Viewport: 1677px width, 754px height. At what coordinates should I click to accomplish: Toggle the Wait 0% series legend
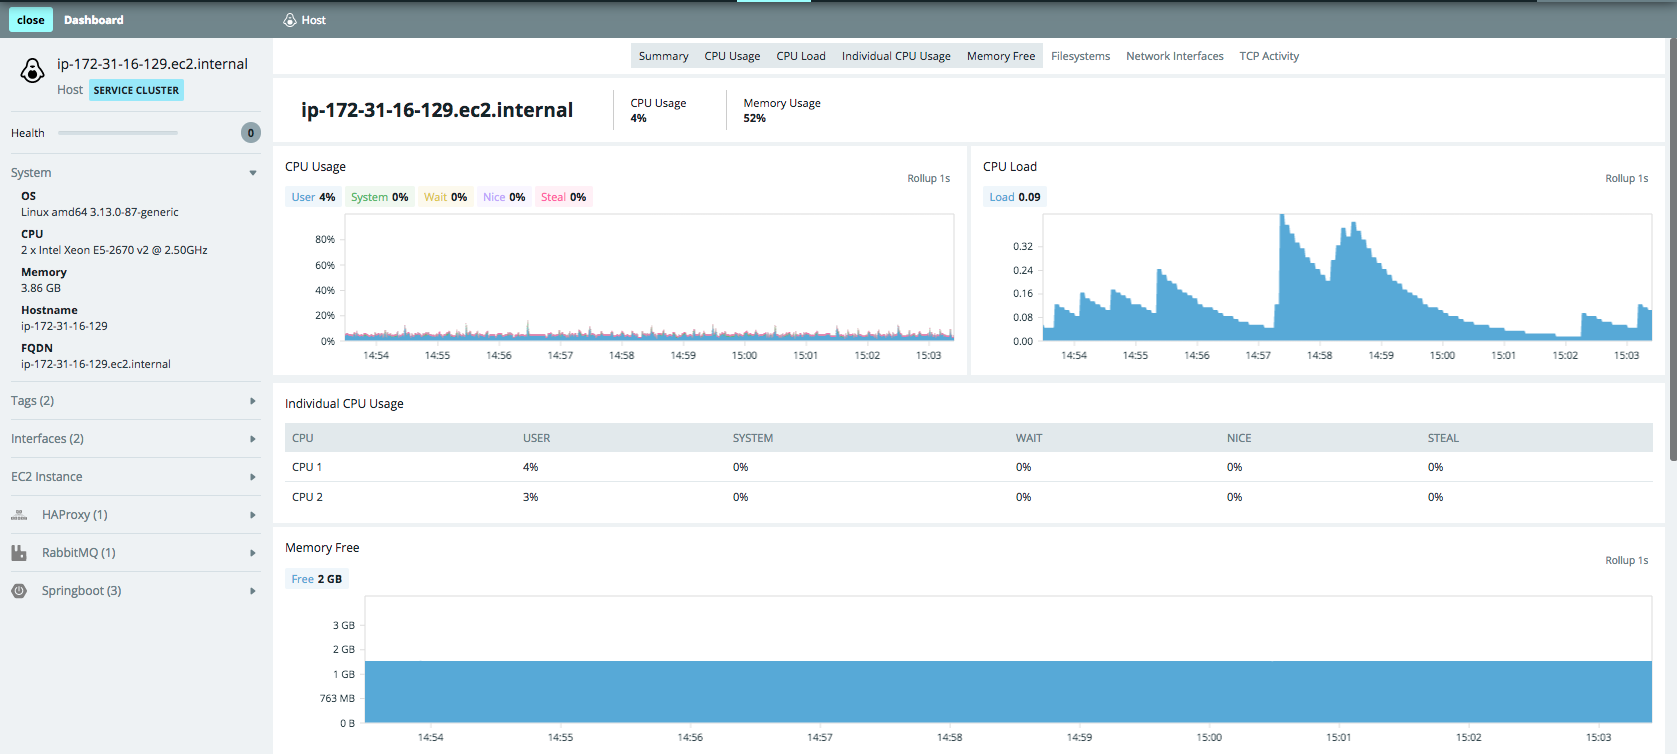445,197
